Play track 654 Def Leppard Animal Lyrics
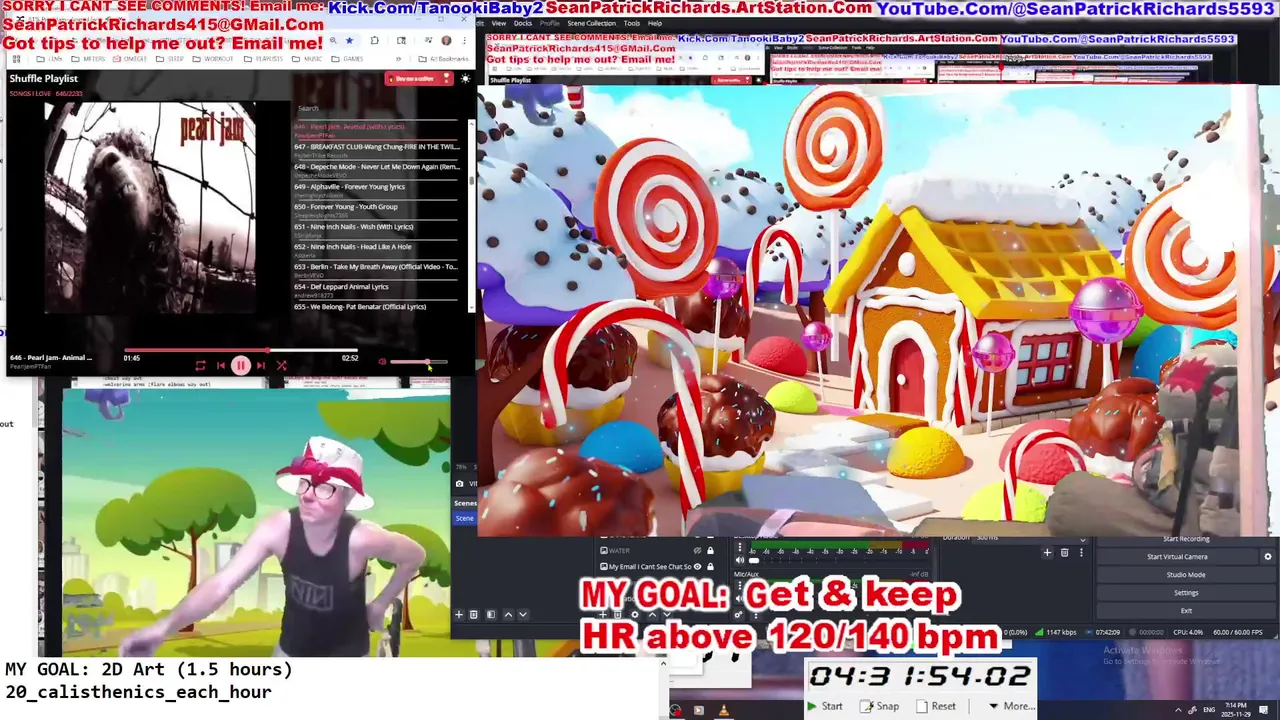 pos(376,289)
